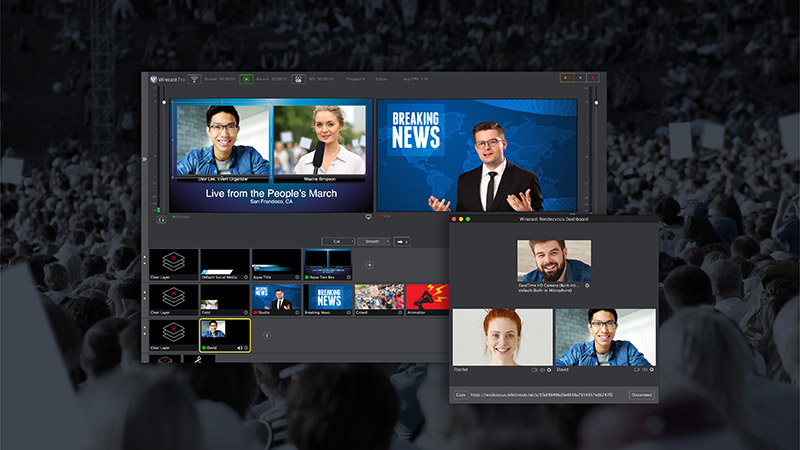The height and width of the screenshot is (450, 800).
Task: Open settings gear on Aqua Title shot
Action: click(297, 278)
